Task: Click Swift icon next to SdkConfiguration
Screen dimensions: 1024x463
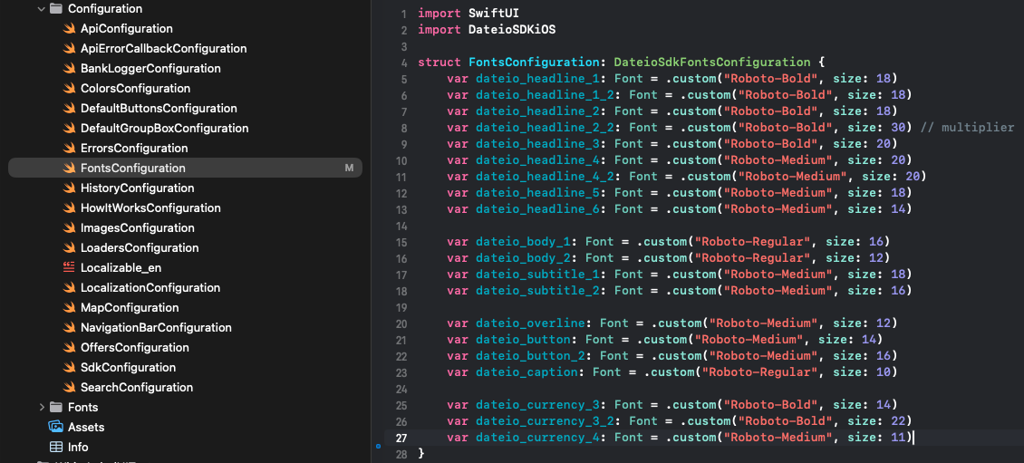Action: [69, 368]
